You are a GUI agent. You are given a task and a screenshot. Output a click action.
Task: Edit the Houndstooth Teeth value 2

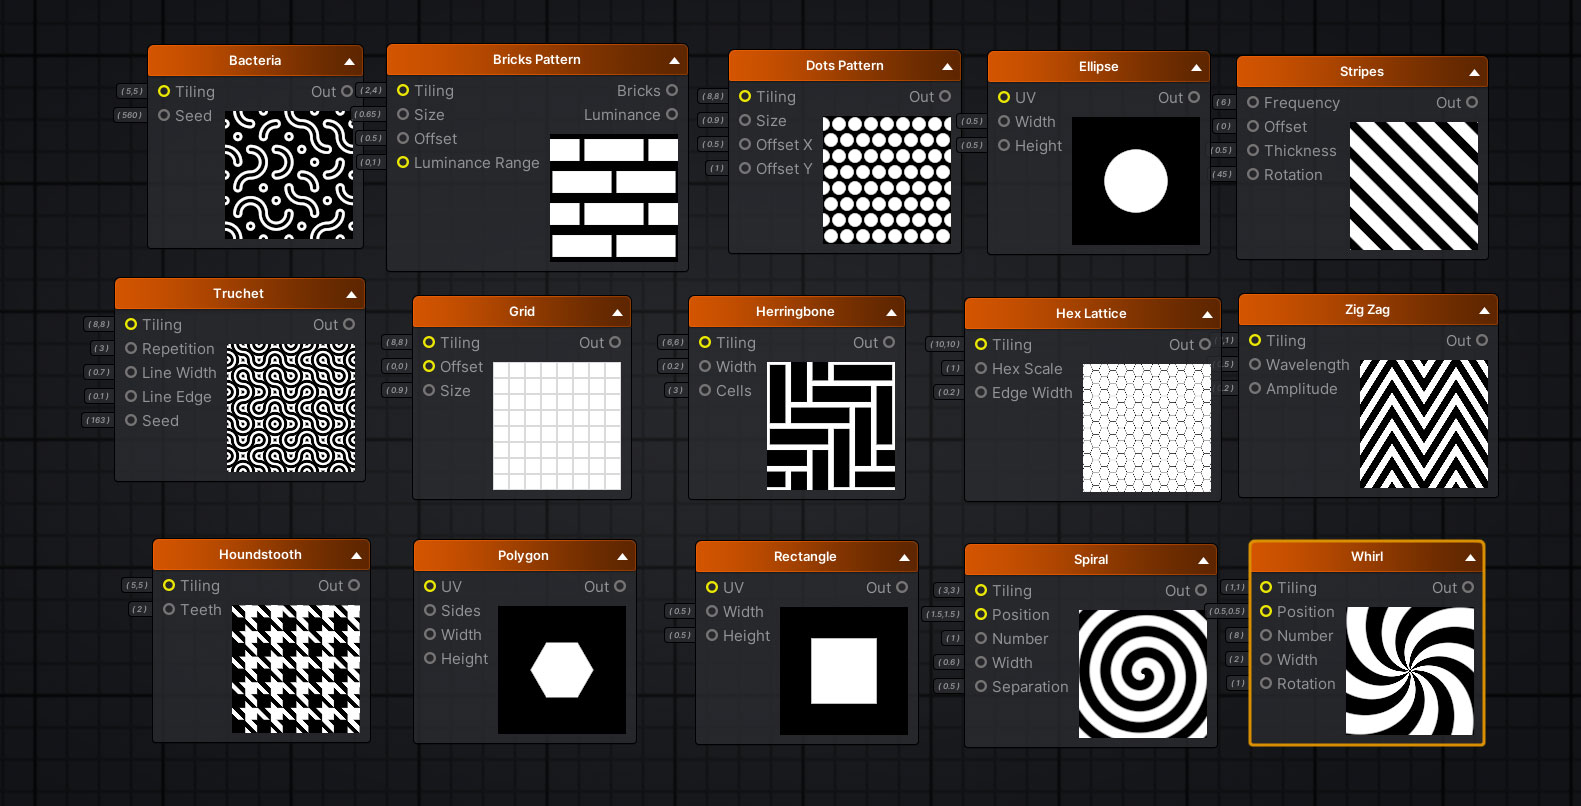tap(139, 609)
